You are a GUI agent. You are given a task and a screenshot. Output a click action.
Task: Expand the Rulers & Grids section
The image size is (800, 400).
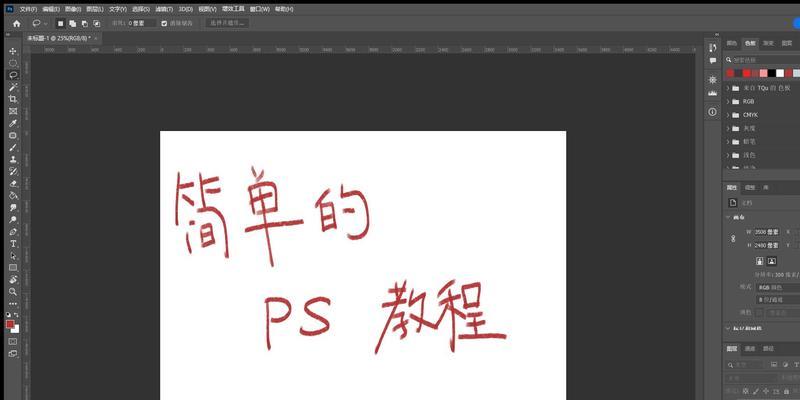pos(728,329)
